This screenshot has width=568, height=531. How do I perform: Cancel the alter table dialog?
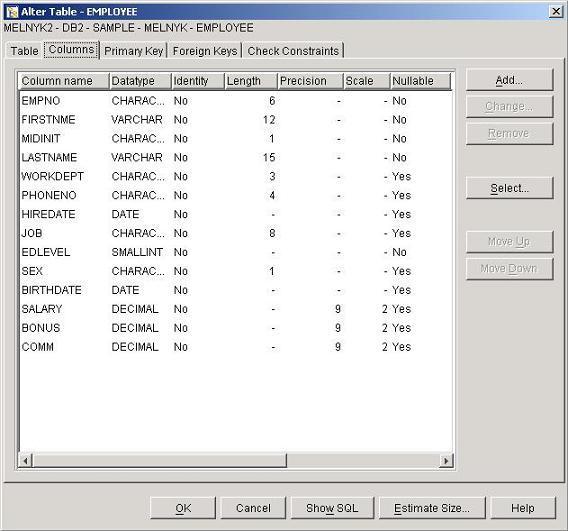click(x=253, y=508)
